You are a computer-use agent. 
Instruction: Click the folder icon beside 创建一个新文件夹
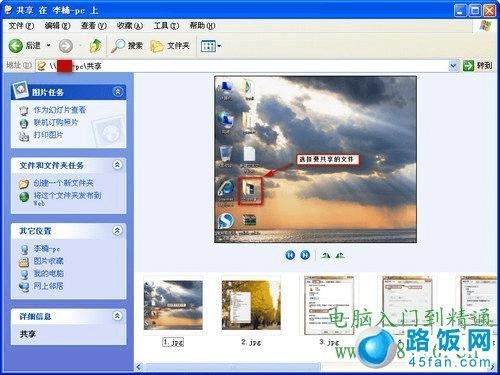click(24, 183)
